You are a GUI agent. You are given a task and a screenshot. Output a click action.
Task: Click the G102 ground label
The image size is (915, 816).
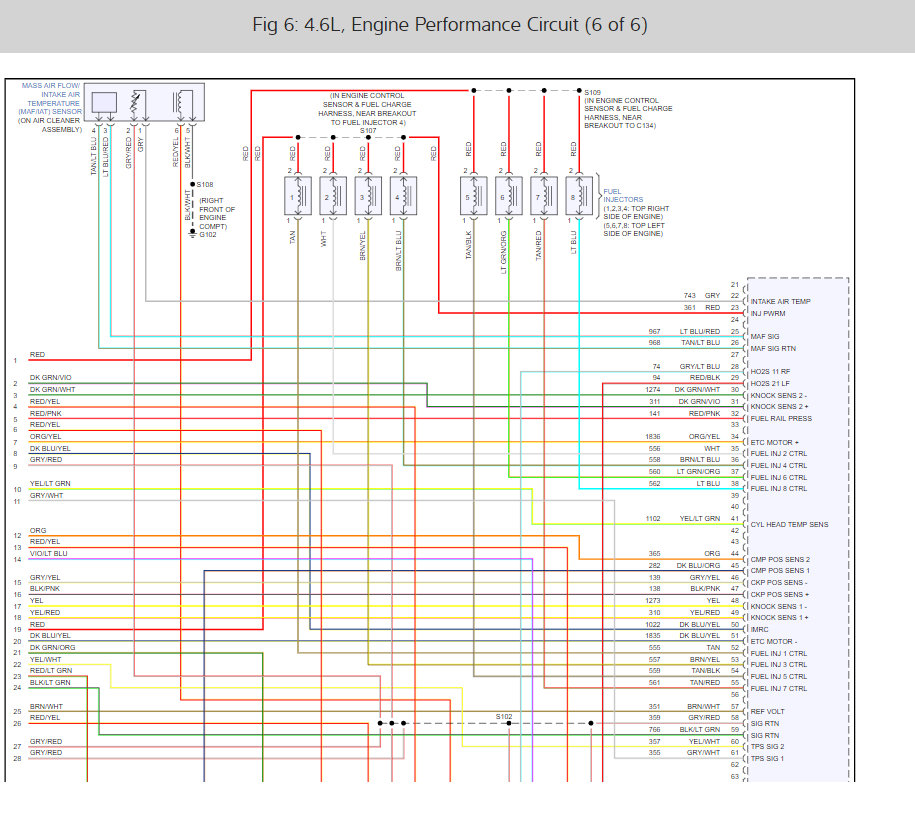click(x=208, y=235)
